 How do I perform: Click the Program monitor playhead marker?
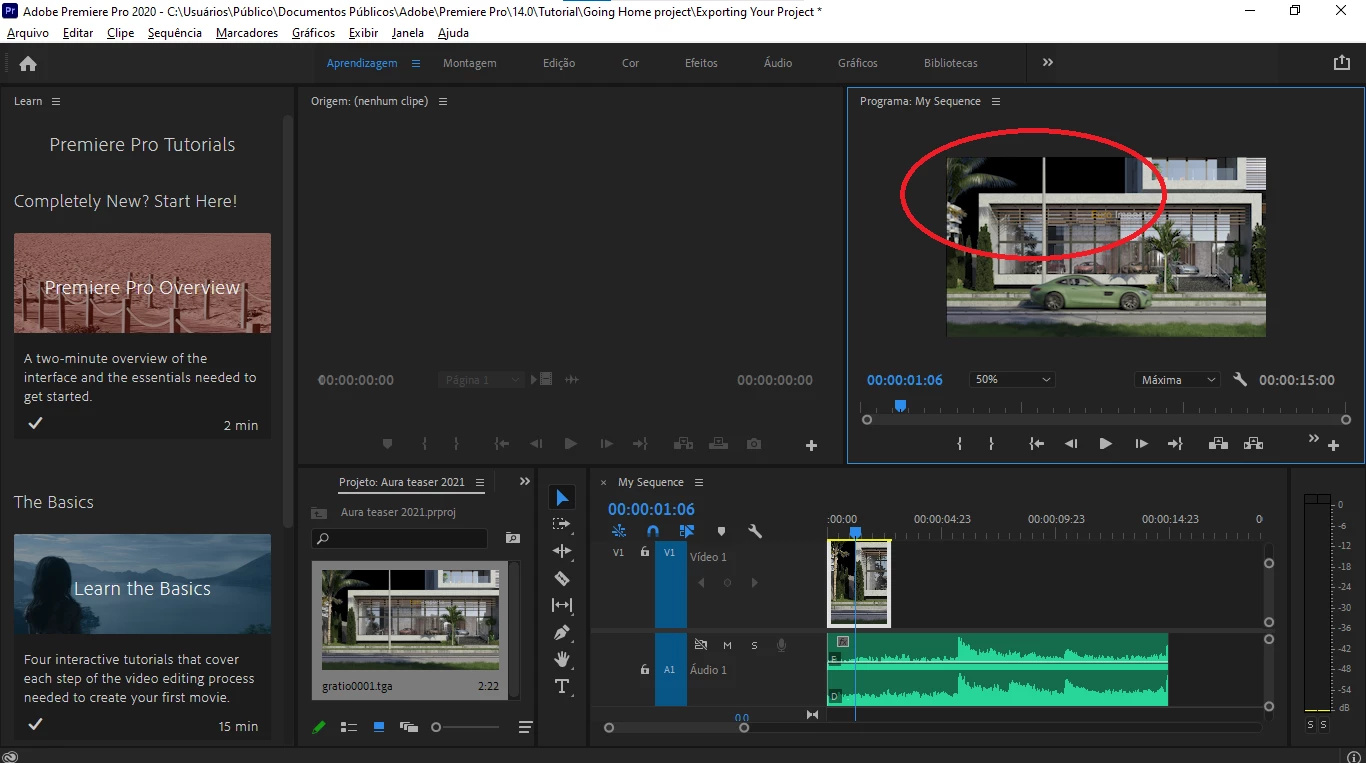pos(900,406)
